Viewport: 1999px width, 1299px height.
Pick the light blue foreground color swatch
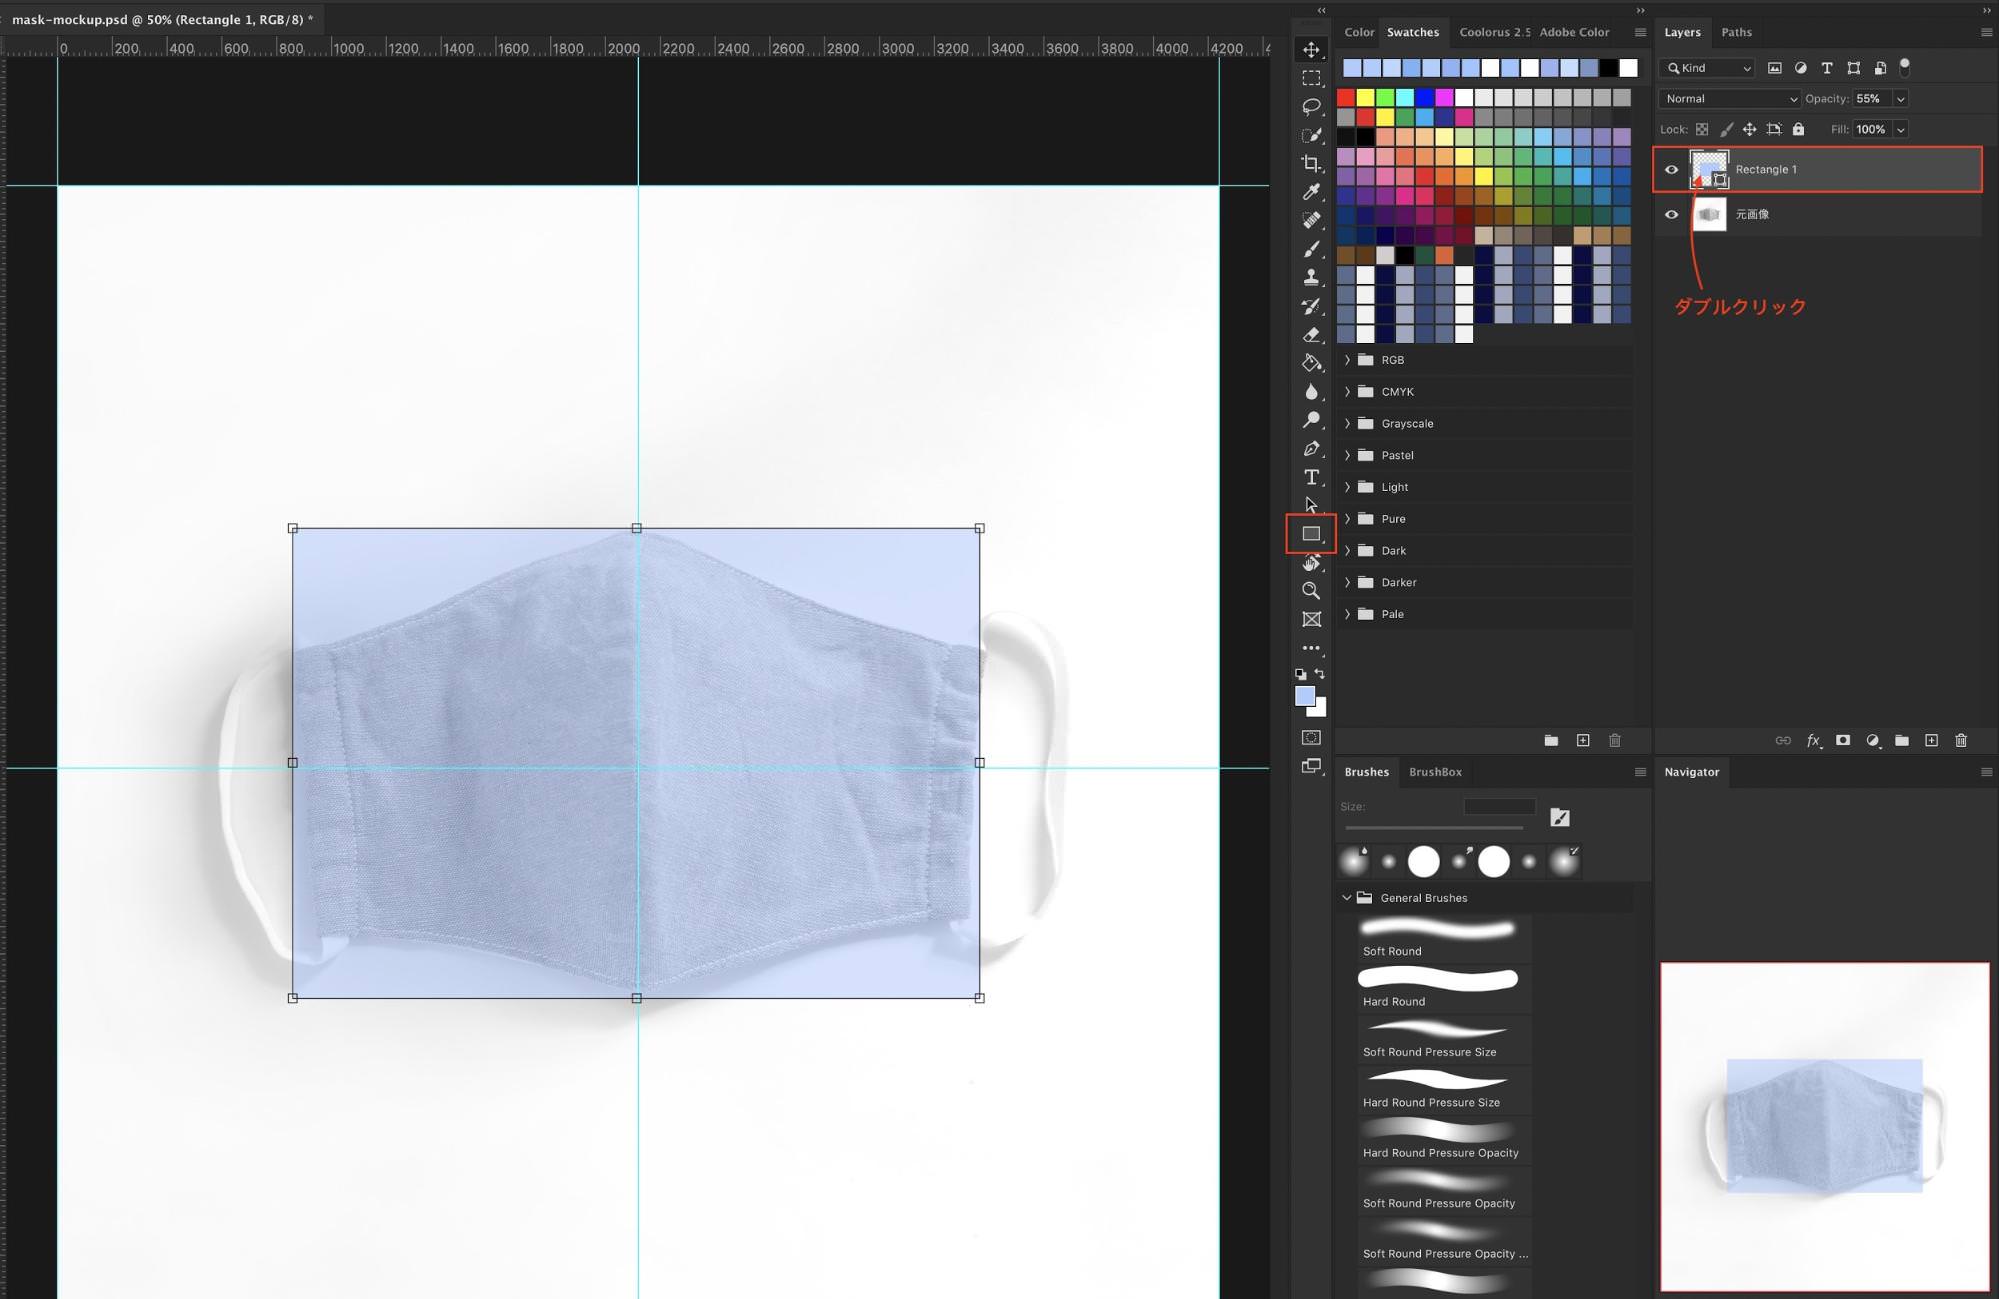pyautogui.click(x=1305, y=694)
